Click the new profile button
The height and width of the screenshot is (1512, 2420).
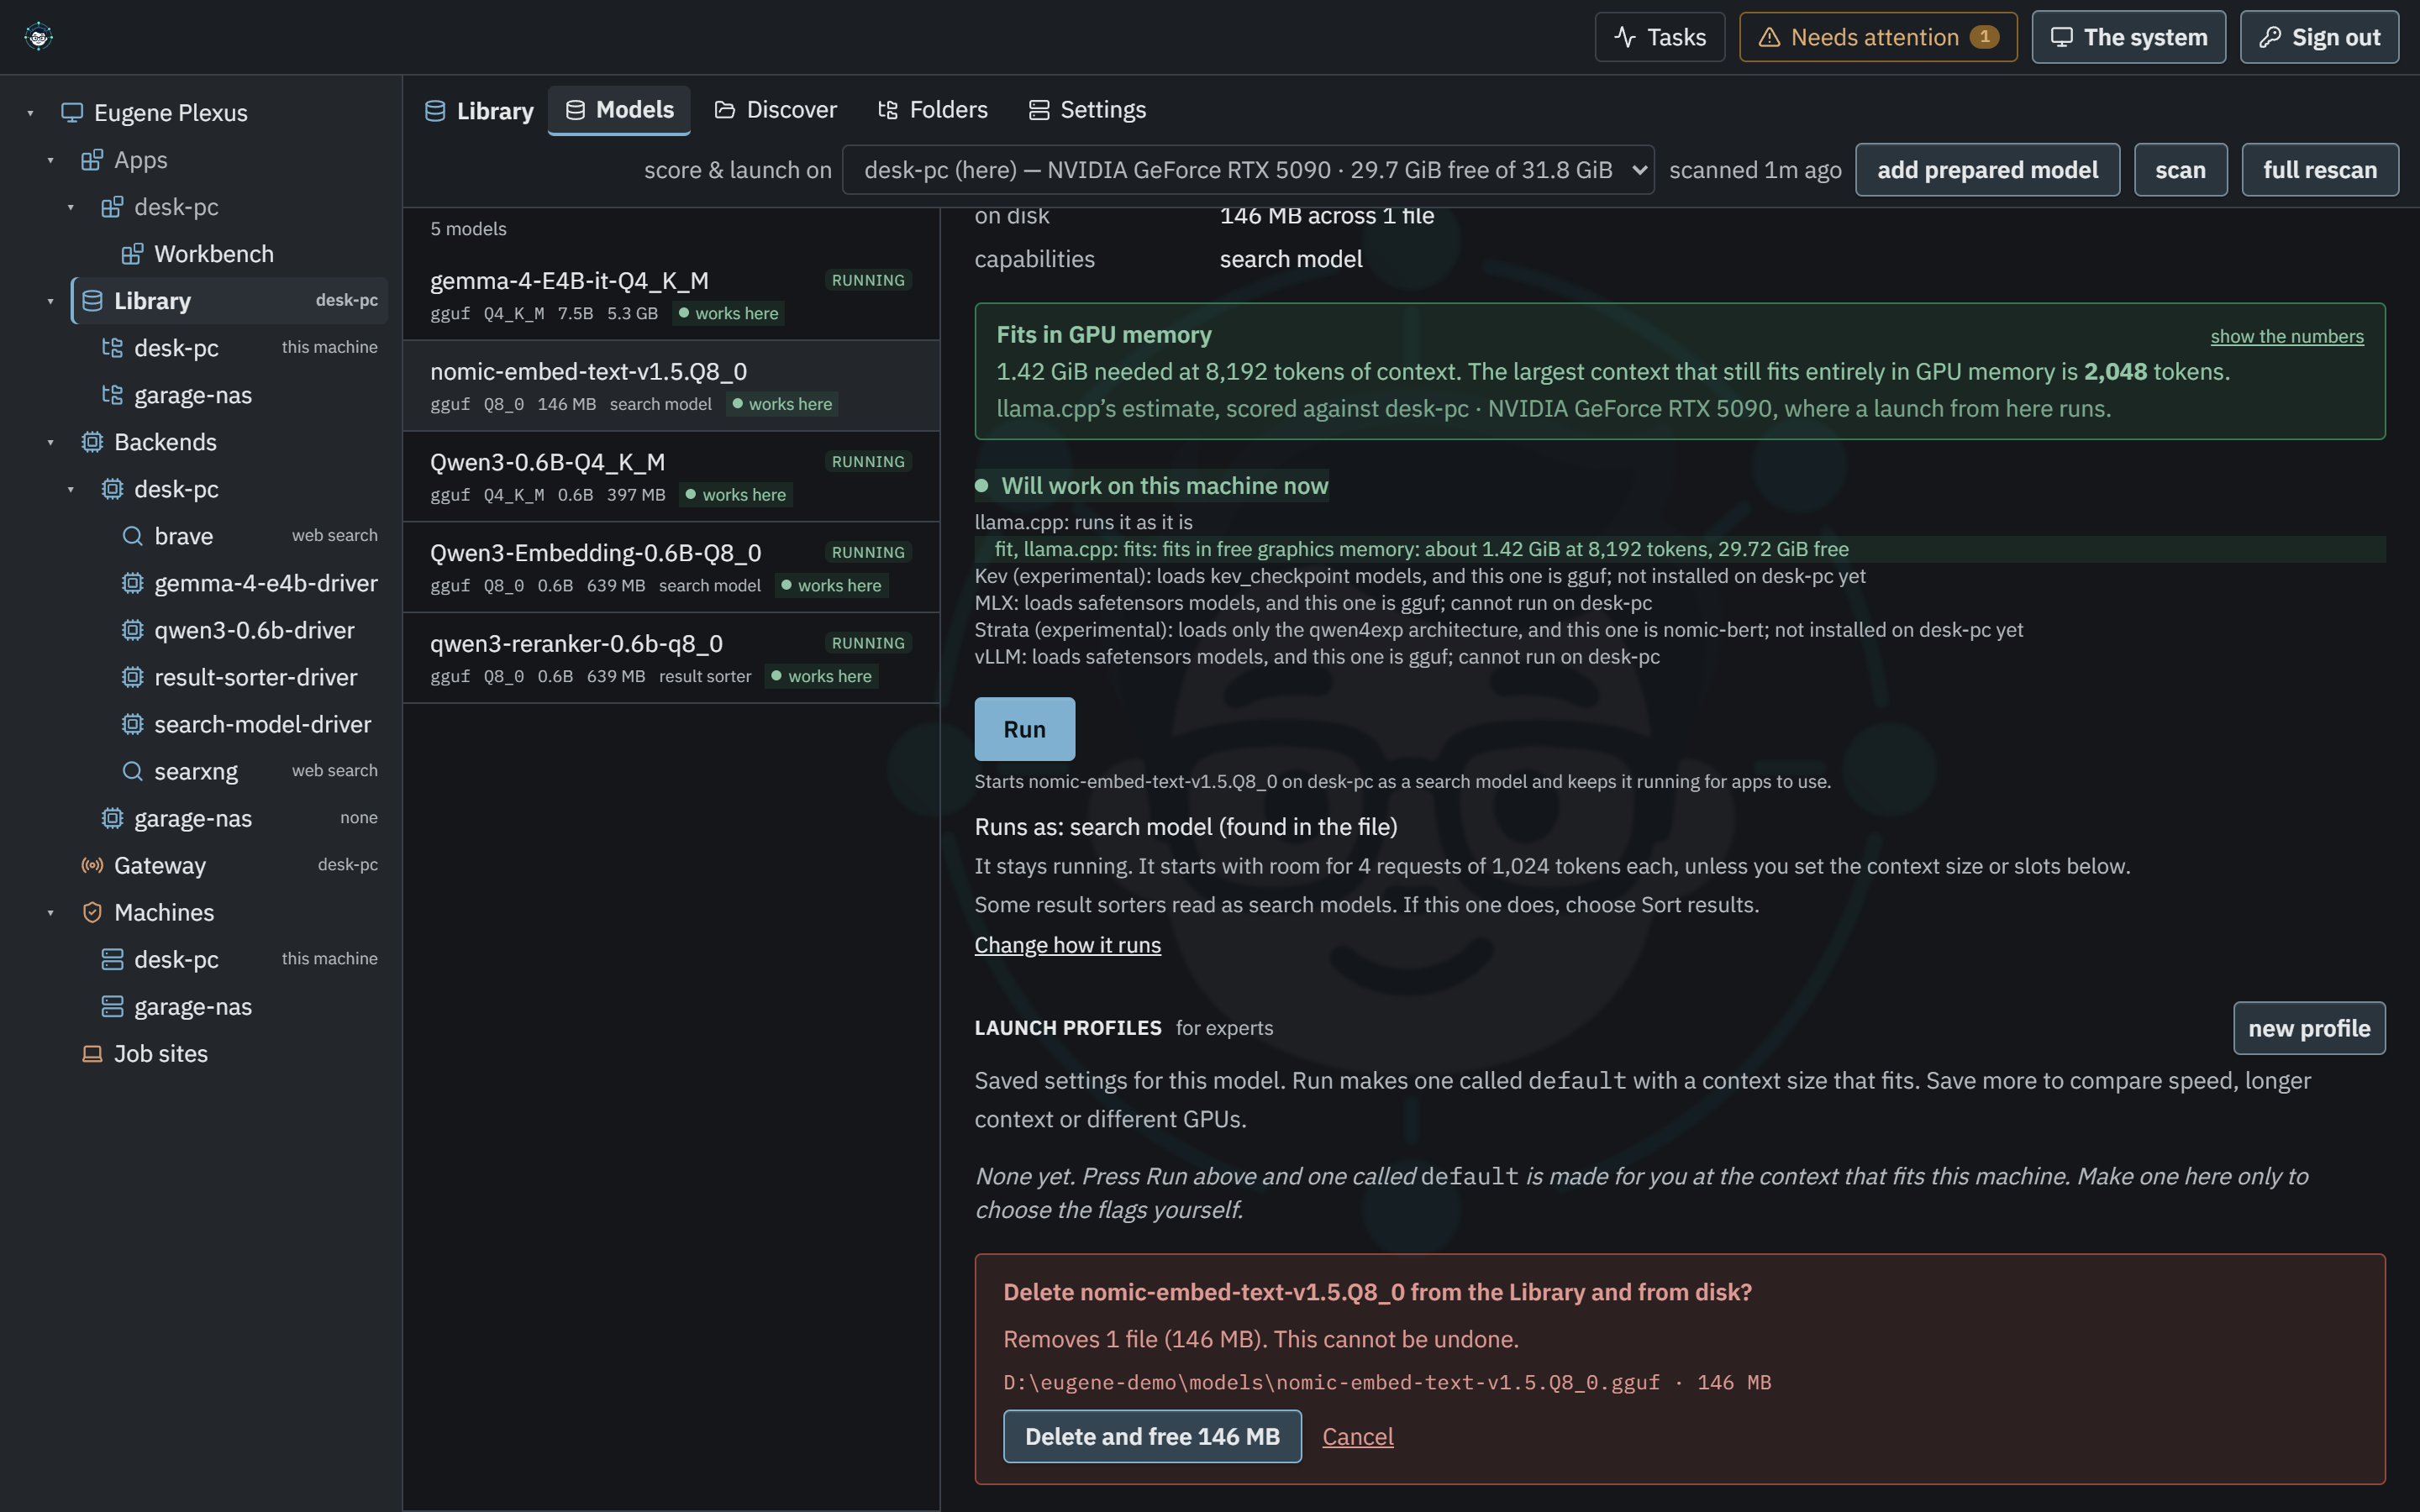tap(2309, 1028)
